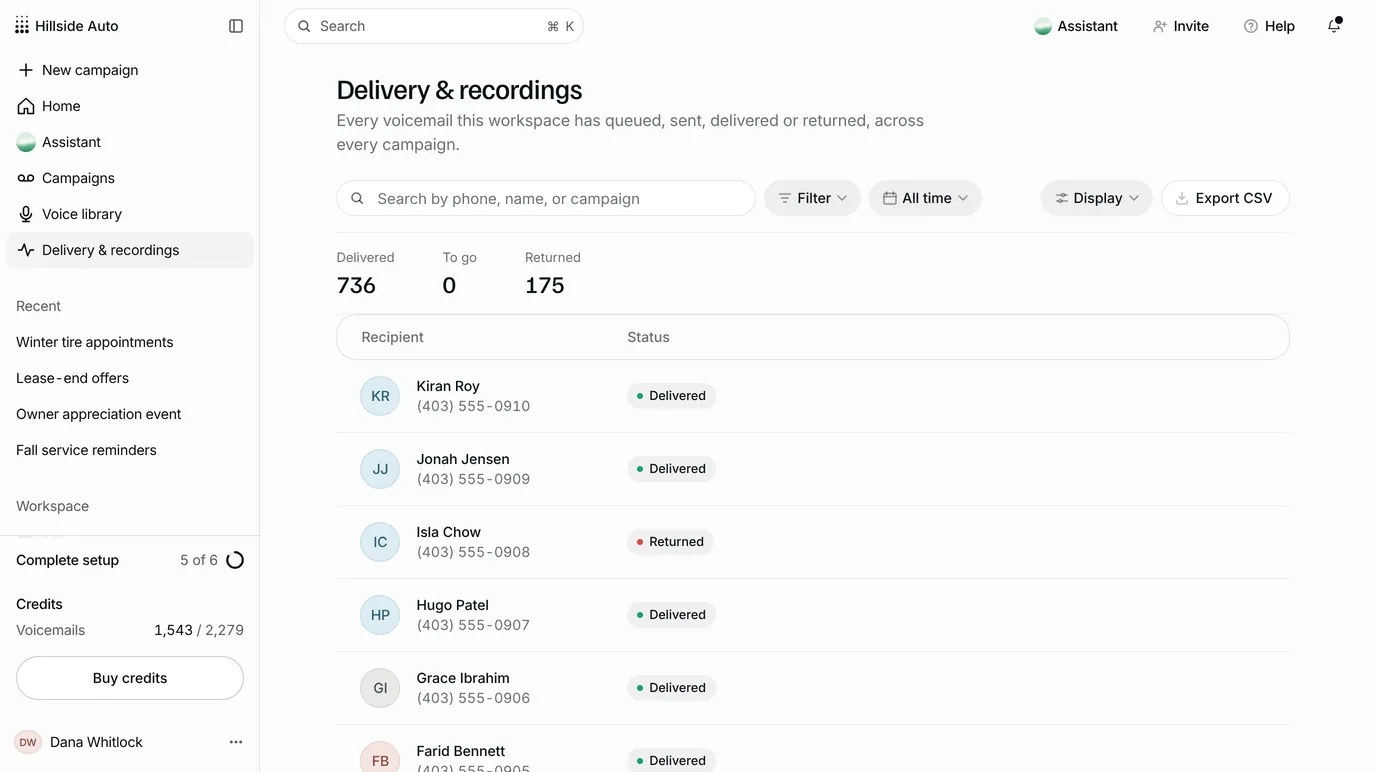Click phone number (403) 555-0907
1376x772 pixels.
474,625
